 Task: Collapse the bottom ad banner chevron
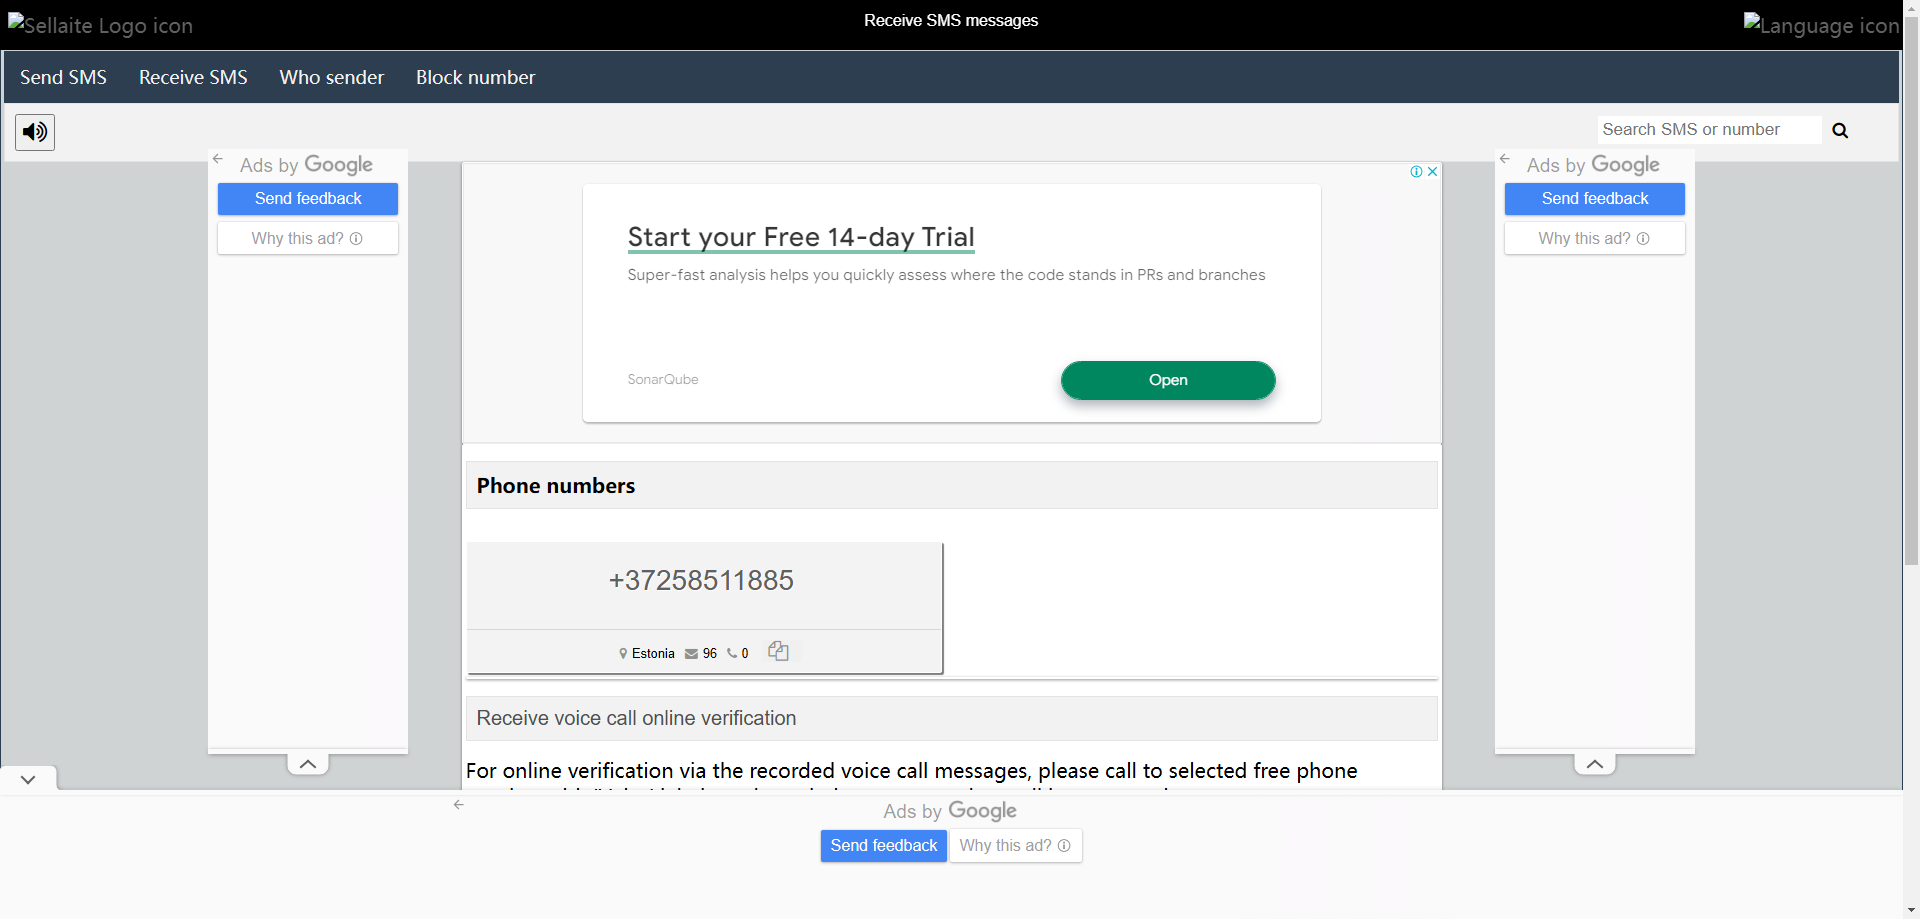tap(28, 779)
